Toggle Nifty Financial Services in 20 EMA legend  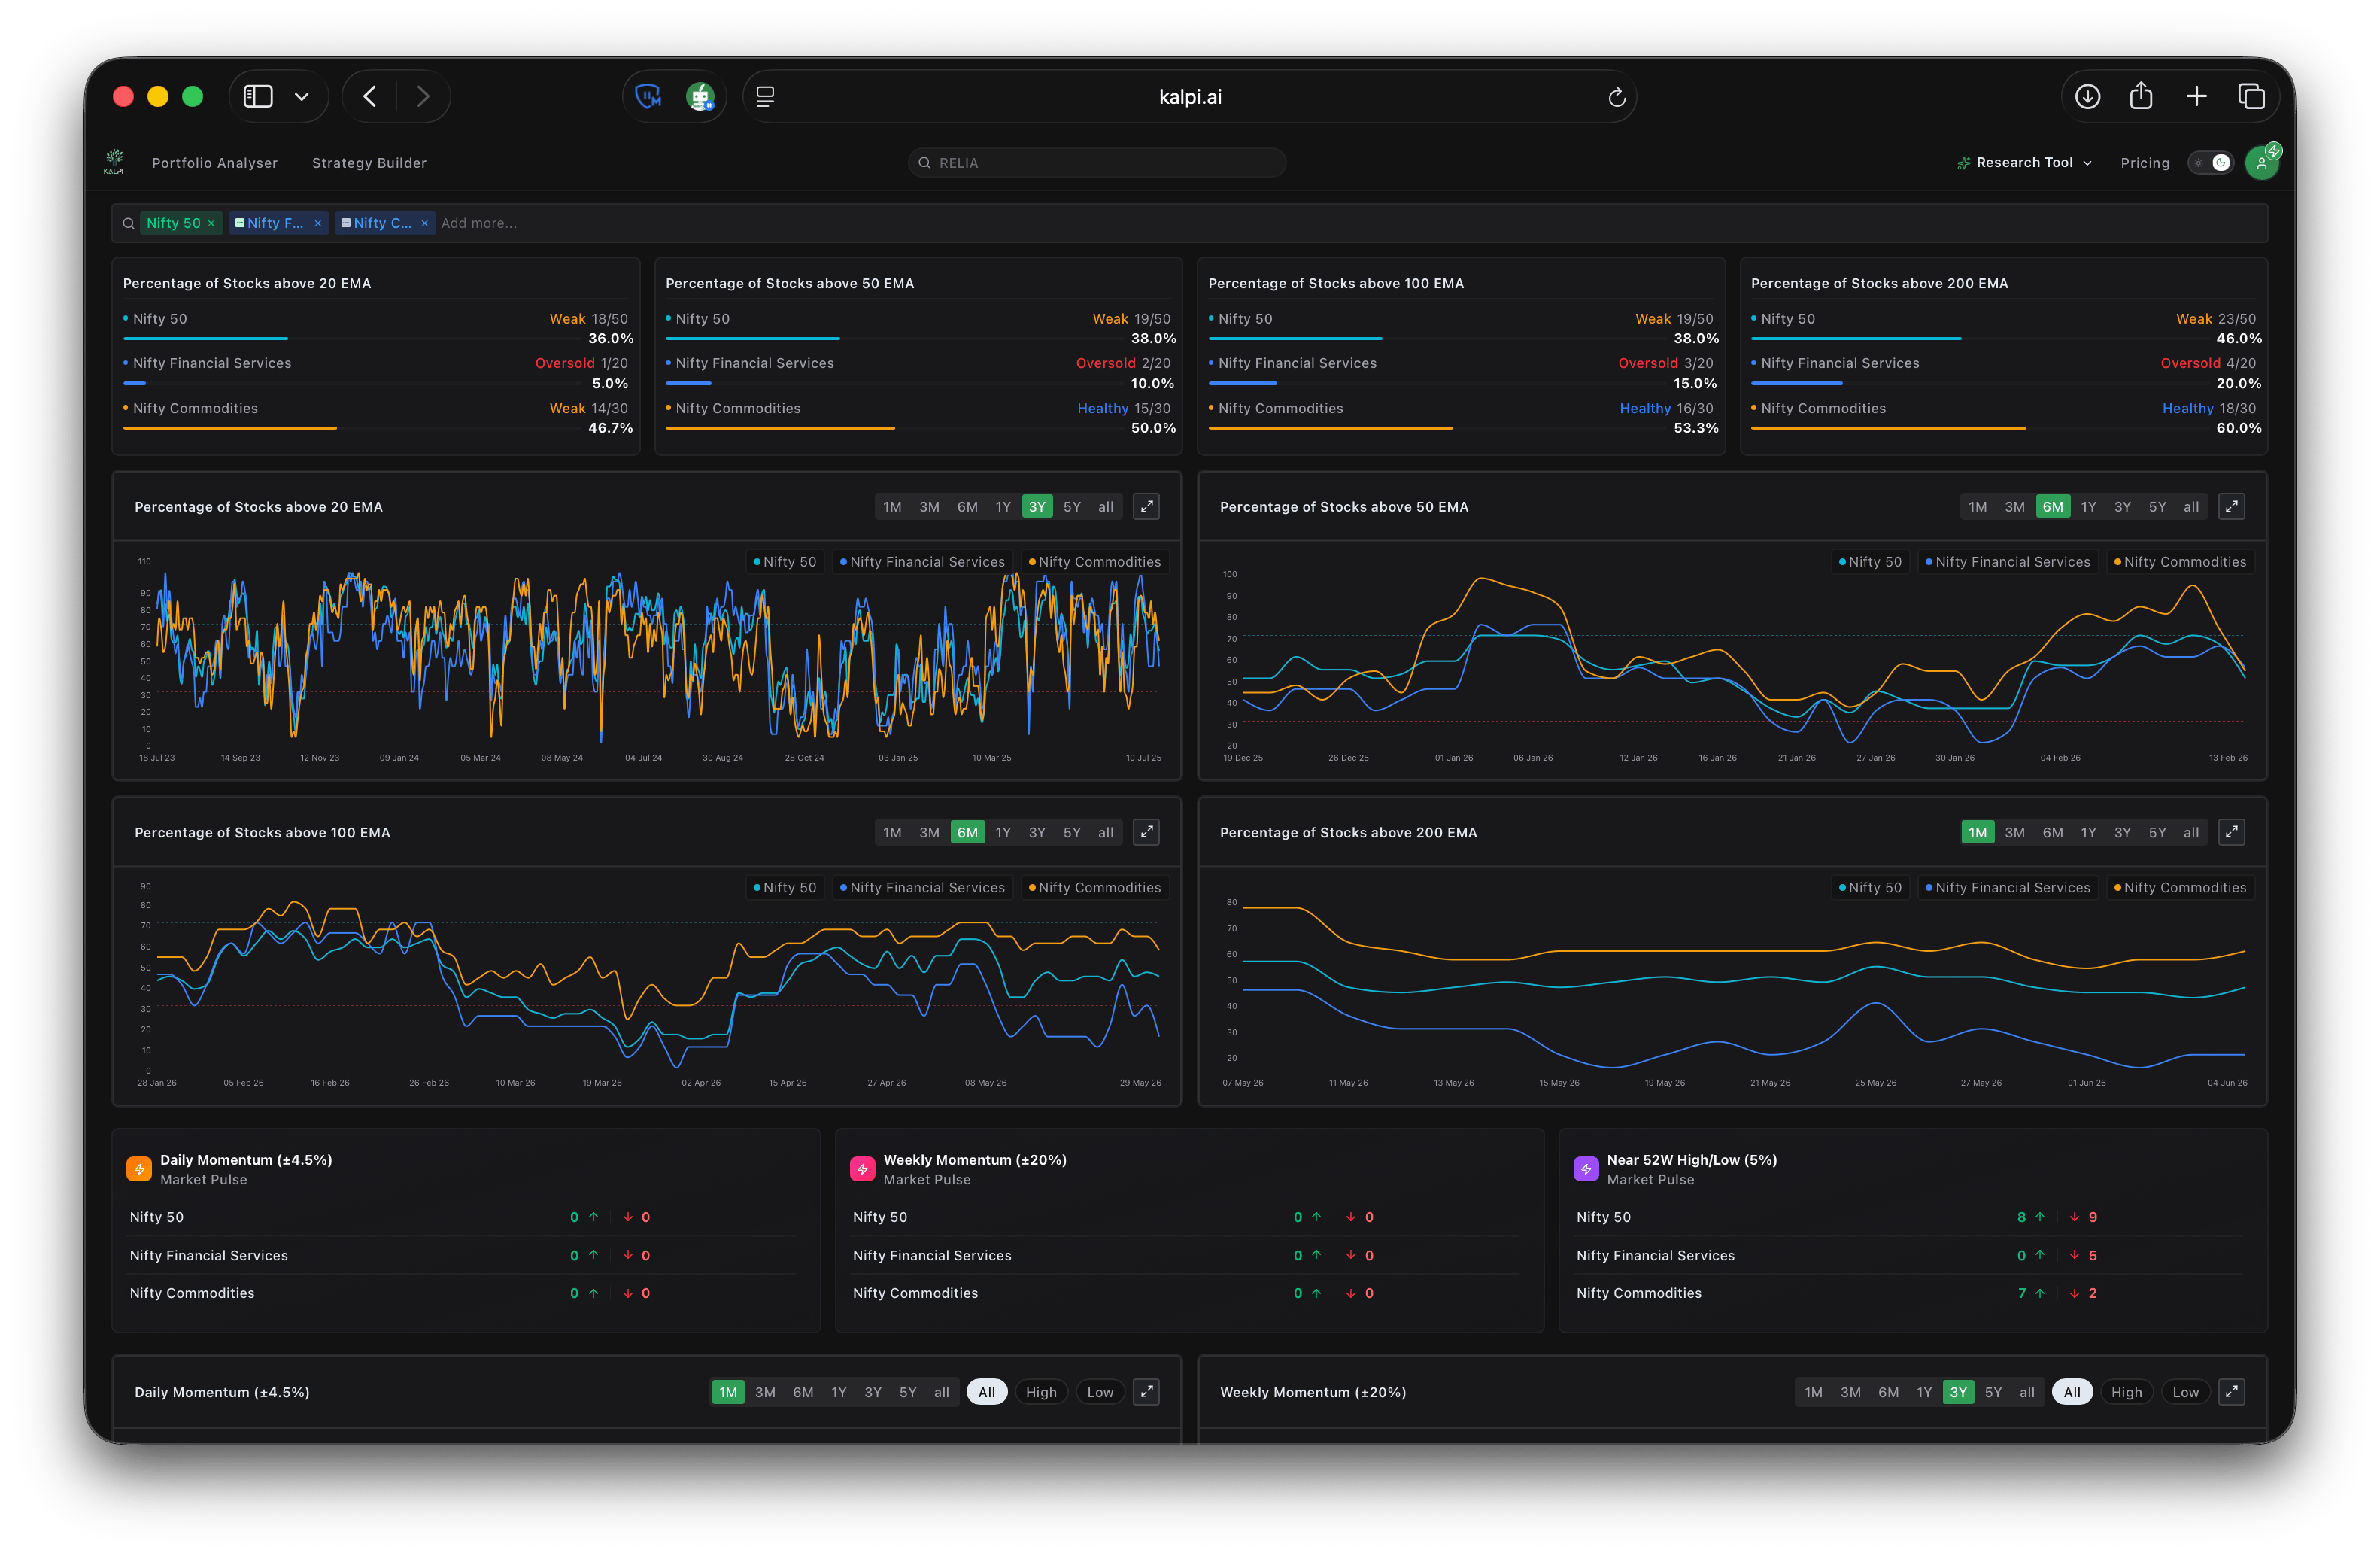[x=922, y=562]
